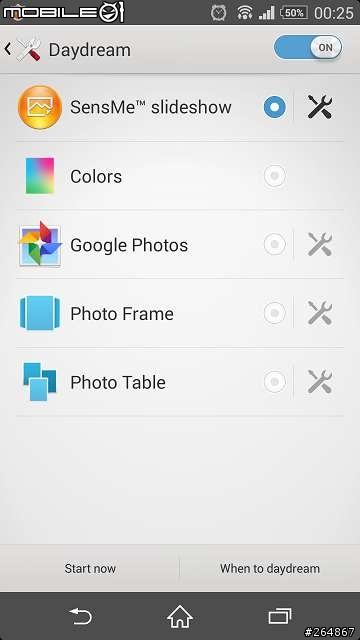Open Google Photos daydream settings wrench
The image size is (360, 640).
pyautogui.click(x=320, y=244)
